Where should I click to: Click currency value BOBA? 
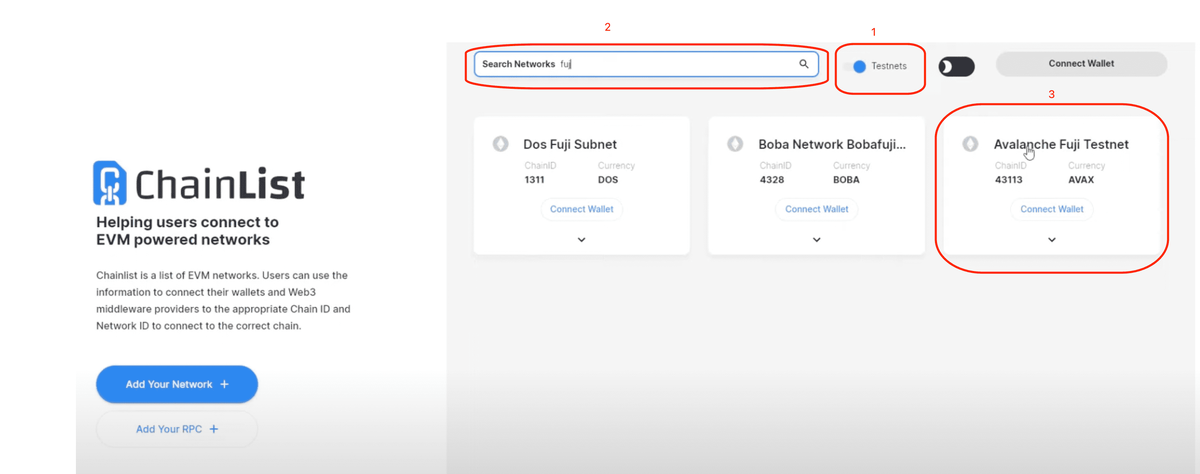[846, 180]
